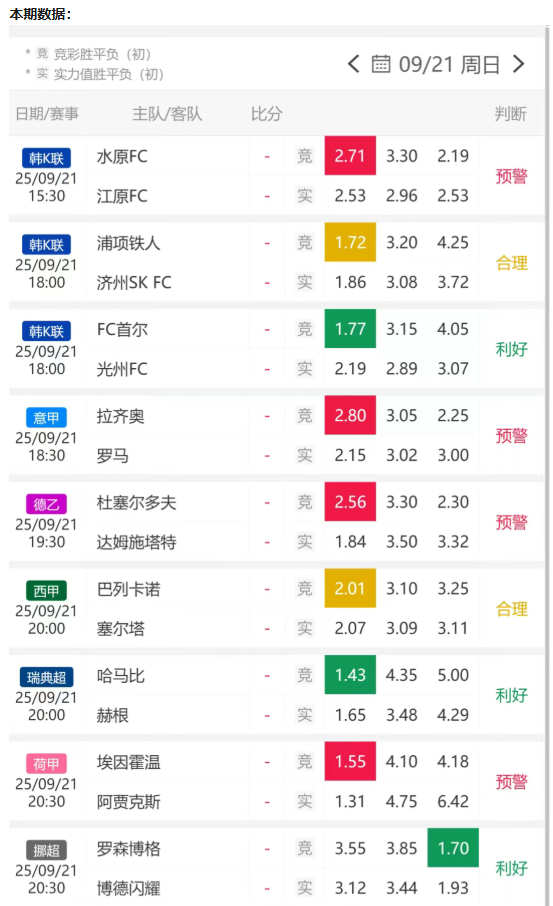Click the 瑞典超 league badge
This screenshot has width=553, height=906.
[x=46, y=677]
